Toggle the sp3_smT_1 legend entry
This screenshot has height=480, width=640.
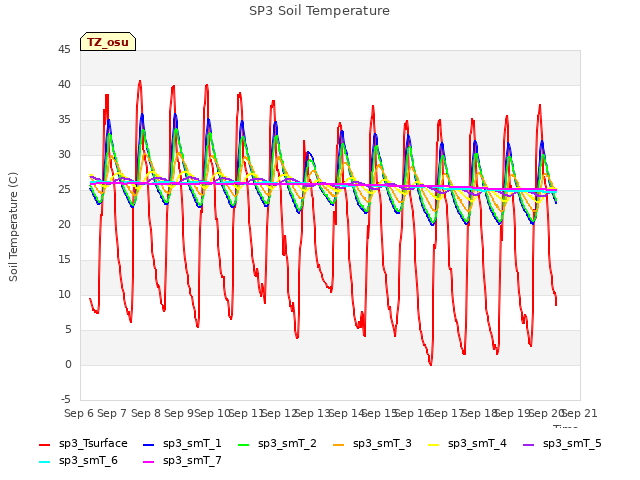(x=182, y=444)
